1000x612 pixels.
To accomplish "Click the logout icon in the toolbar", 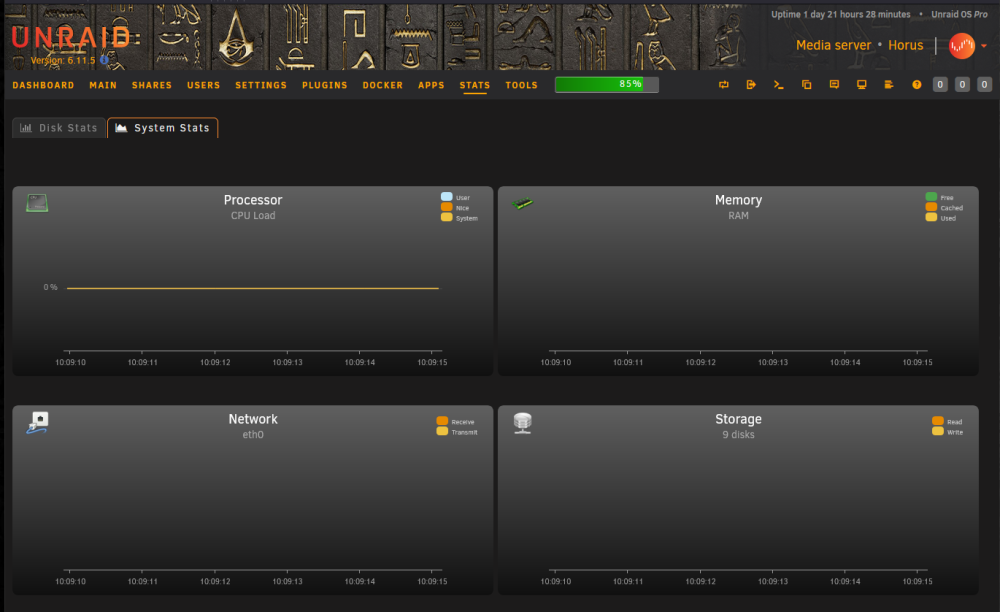I will tap(751, 85).
